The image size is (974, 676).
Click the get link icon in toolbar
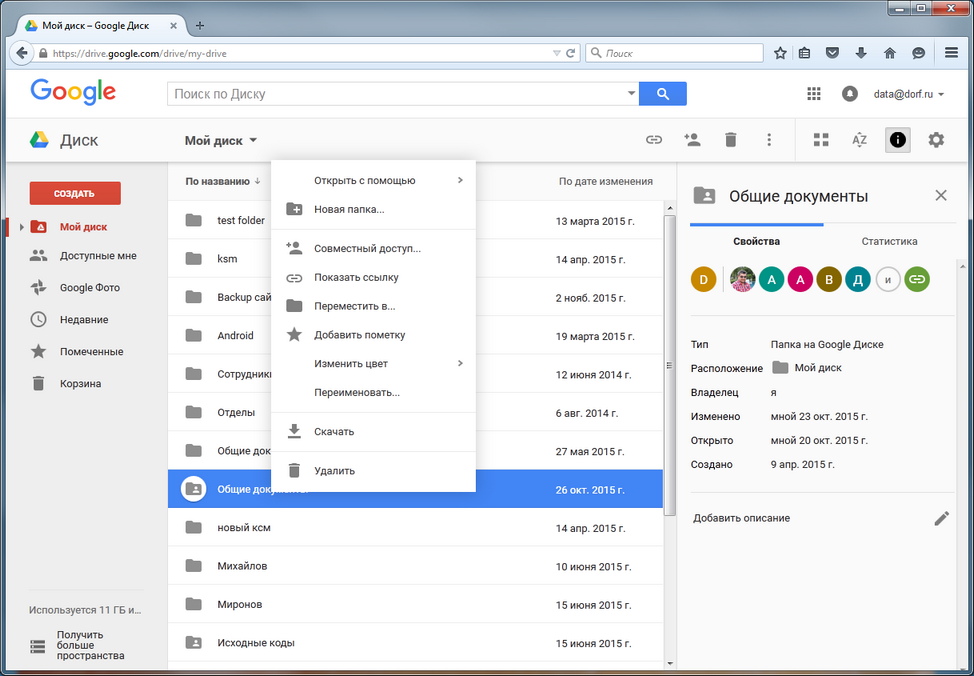point(653,140)
